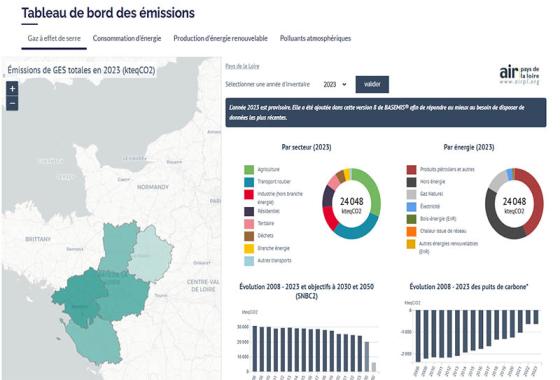
Task: Toggle the Électricité blue legend icon
Action: (x=411, y=206)
